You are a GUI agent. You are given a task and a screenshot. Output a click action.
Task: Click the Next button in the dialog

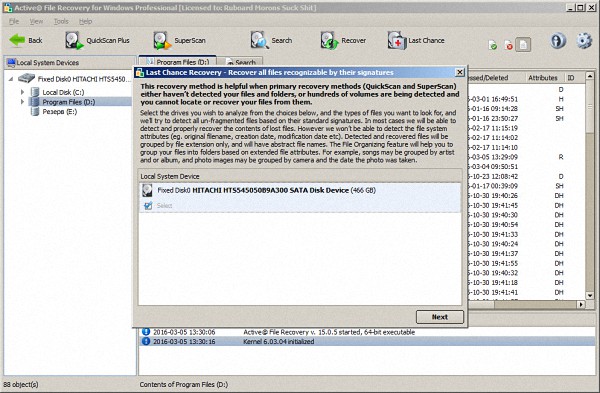point(440,317)
